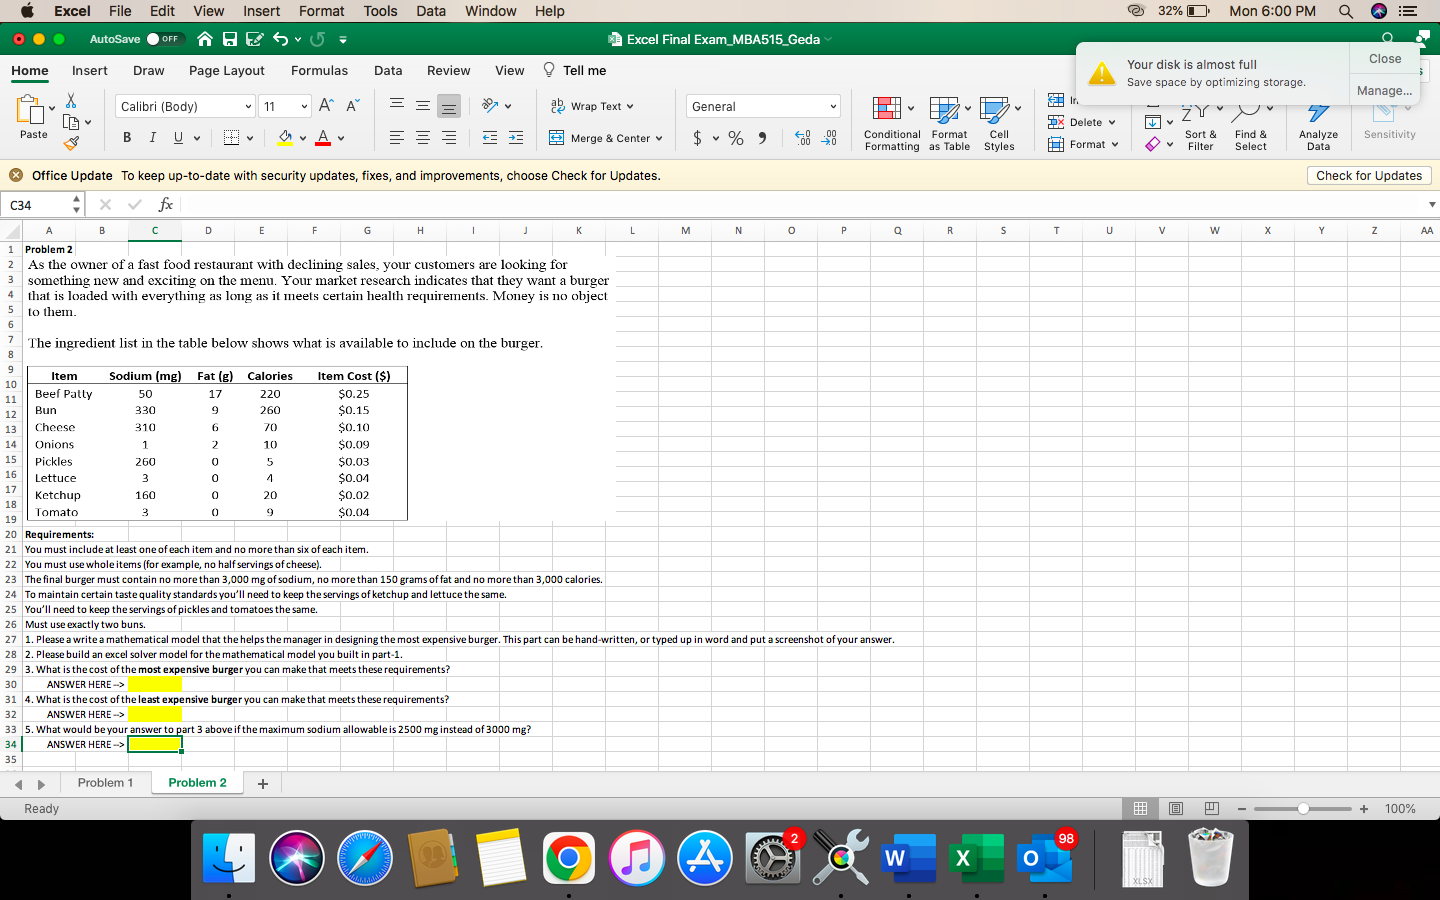Select the Problem 1 sheet tab

(106, 783)
